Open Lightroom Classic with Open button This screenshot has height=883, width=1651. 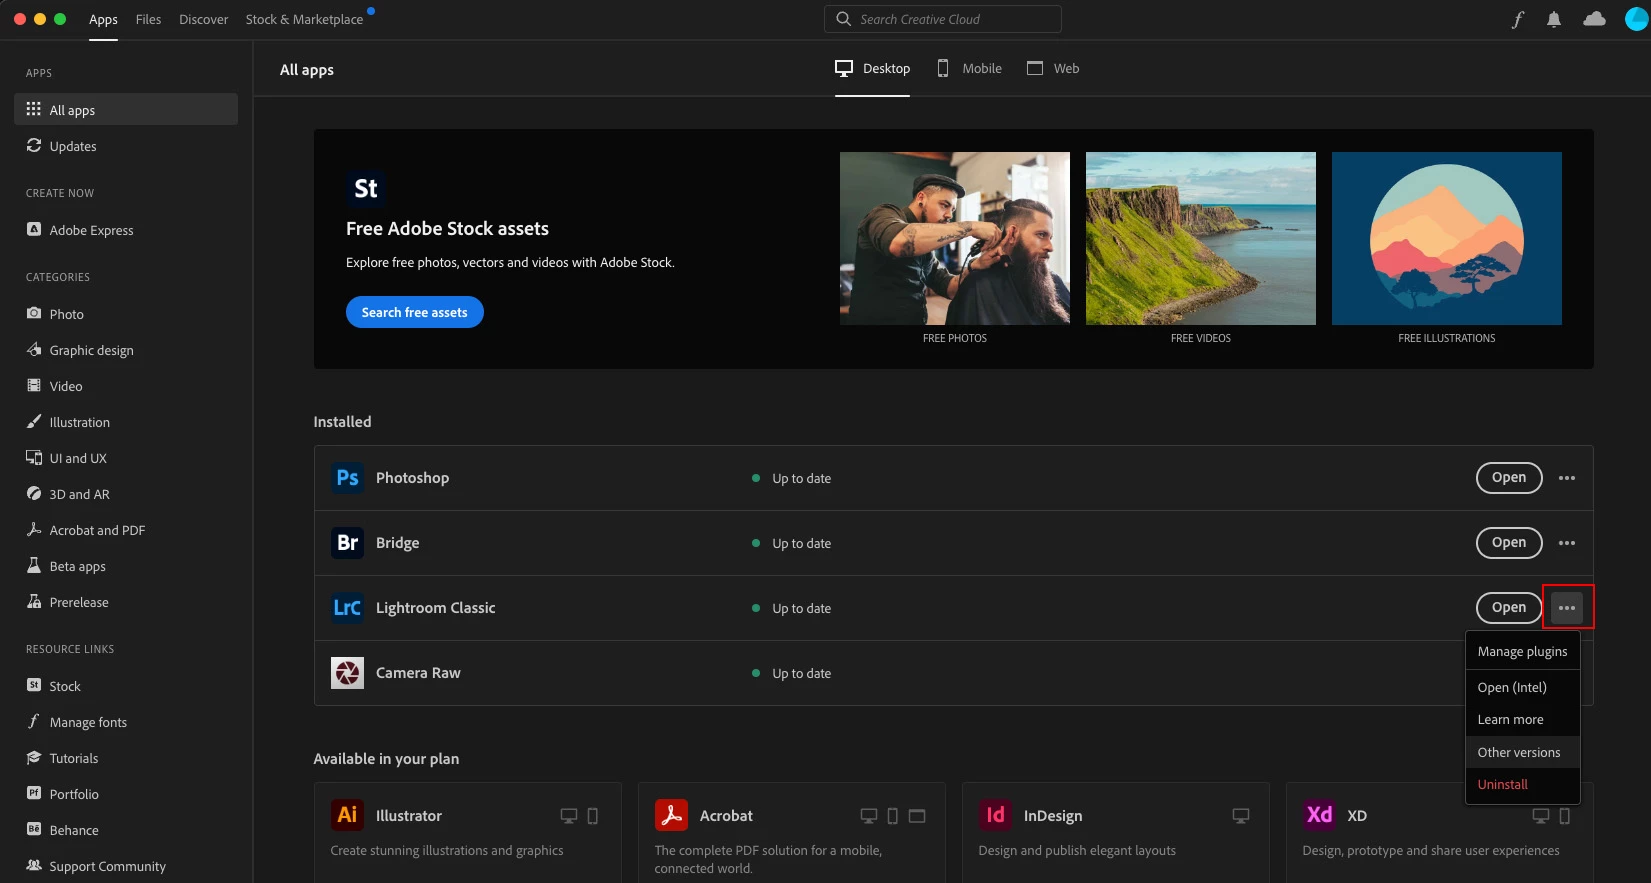coord(1509,608)
